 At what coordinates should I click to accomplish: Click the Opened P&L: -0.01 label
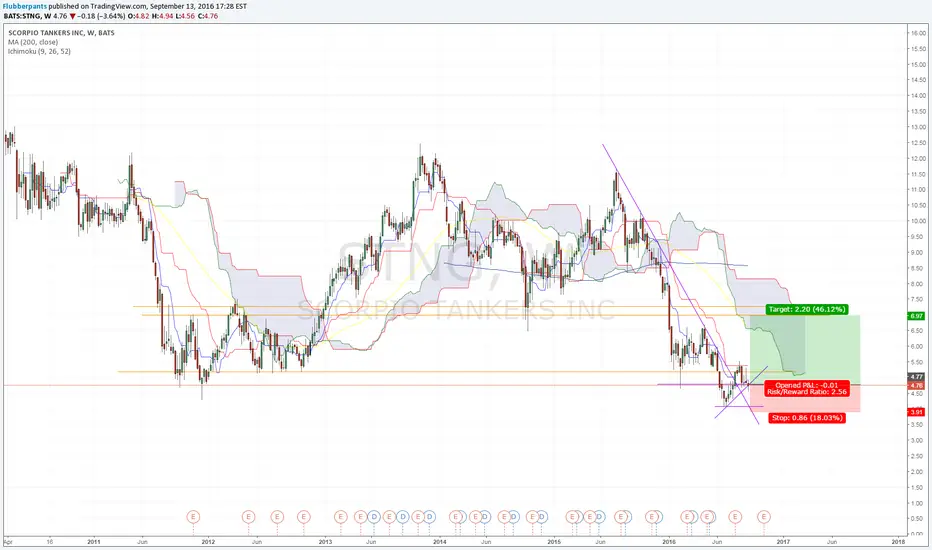point(807,385)
